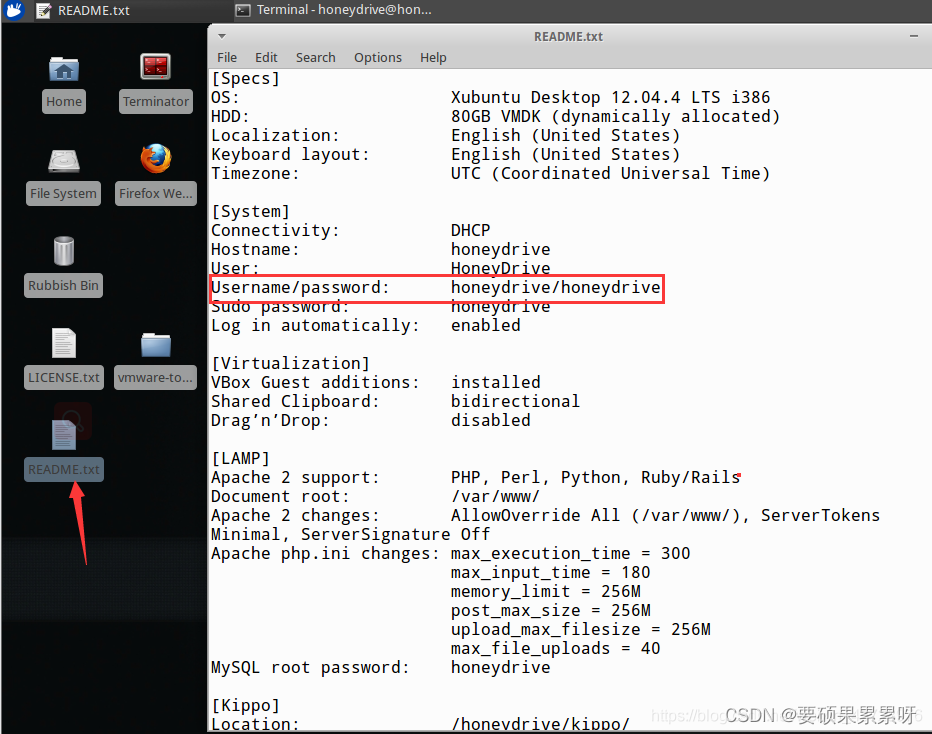
Task: Click 'Minimal, ServerSignature Off' line
Action: tap(351, 535)
